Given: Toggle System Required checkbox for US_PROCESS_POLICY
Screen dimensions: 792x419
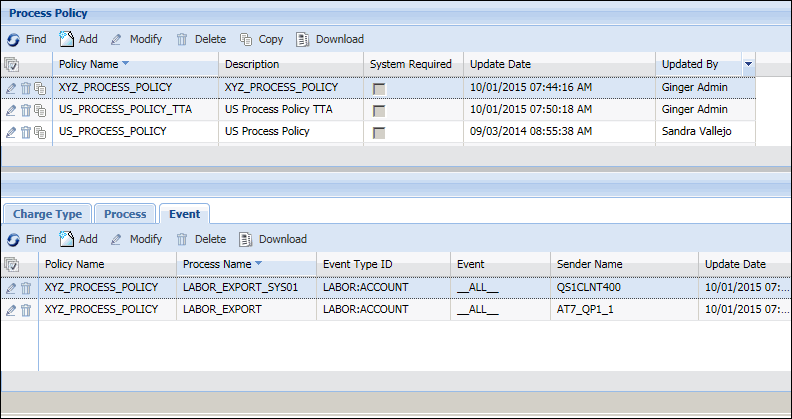Looking at the screenshot, I should point(379,132).
